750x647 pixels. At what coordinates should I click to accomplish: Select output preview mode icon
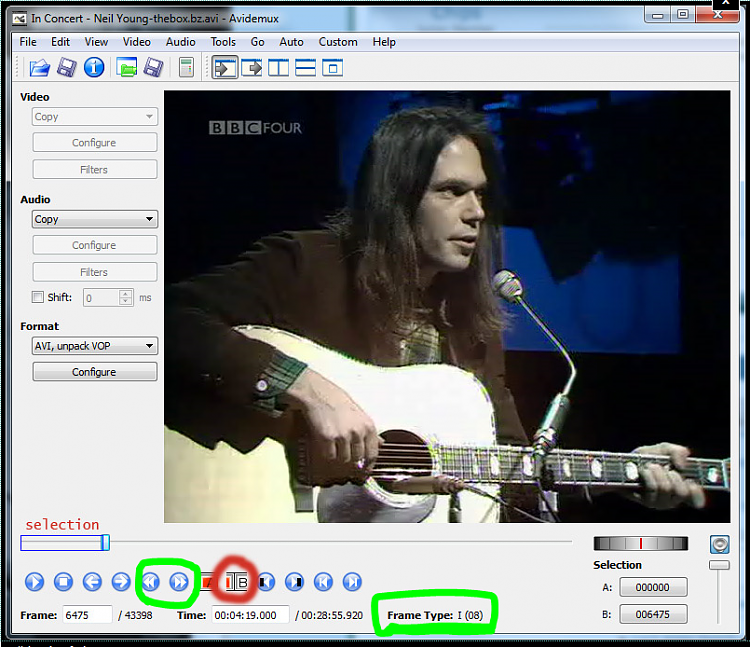point(252,68)
